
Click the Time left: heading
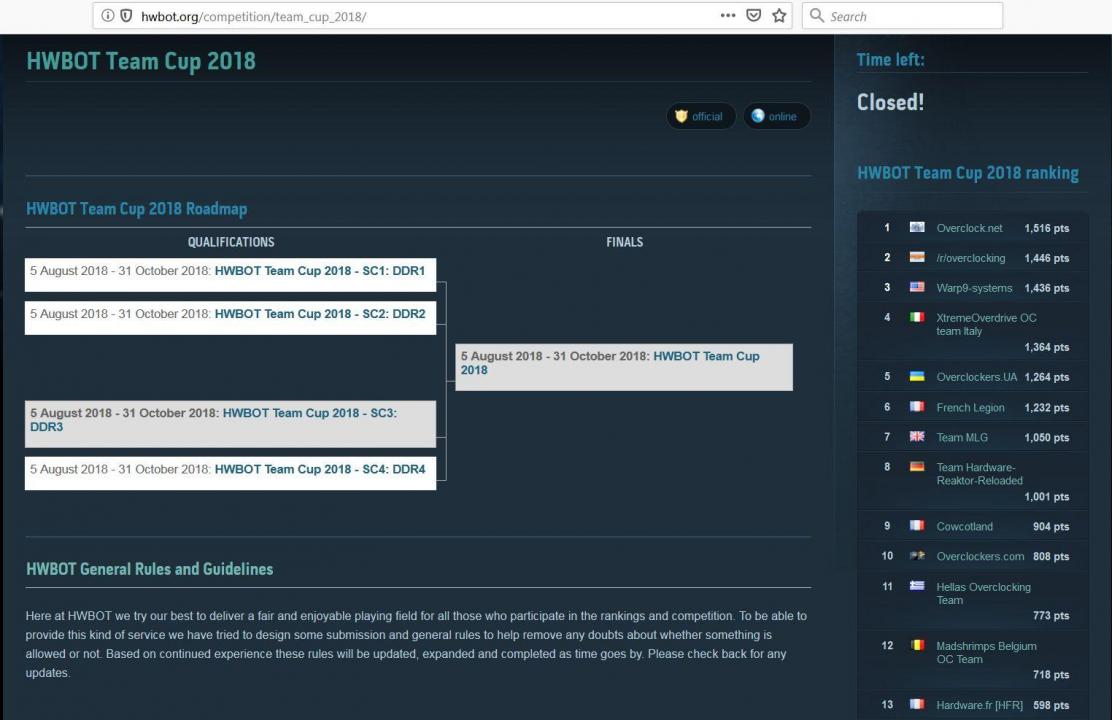[x=891, y=60]
